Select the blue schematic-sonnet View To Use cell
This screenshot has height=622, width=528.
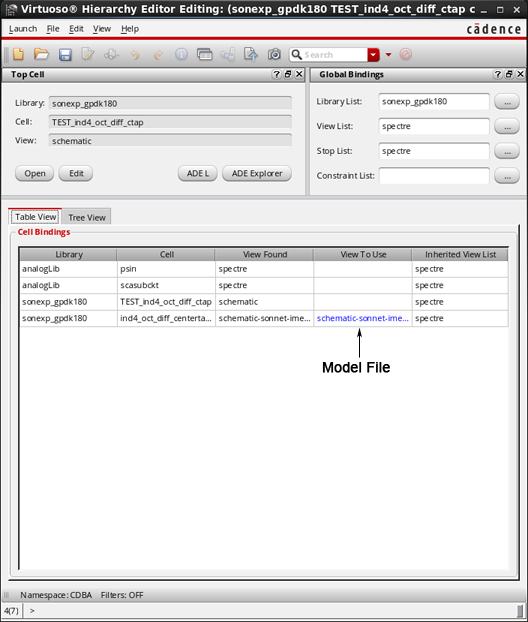363,318
